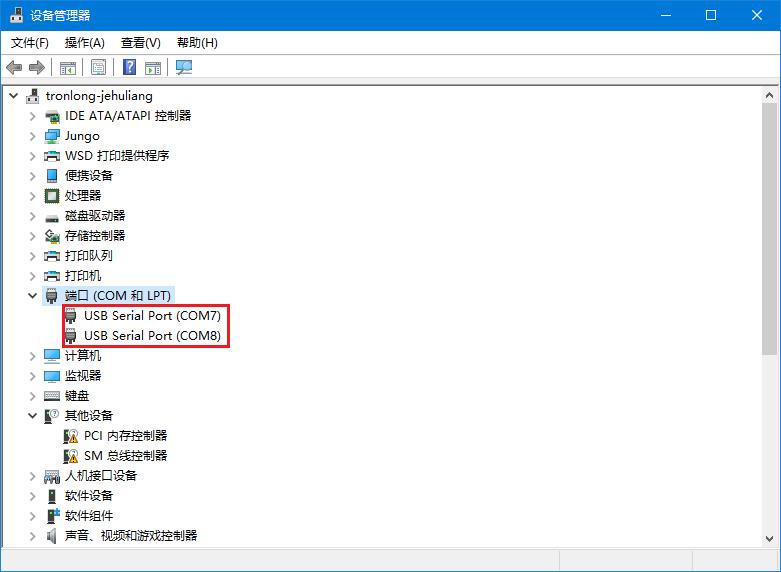Collapse the tronlong-jehuliang root node
Viewport: 781px width, 572px height.
coord(14,96)
